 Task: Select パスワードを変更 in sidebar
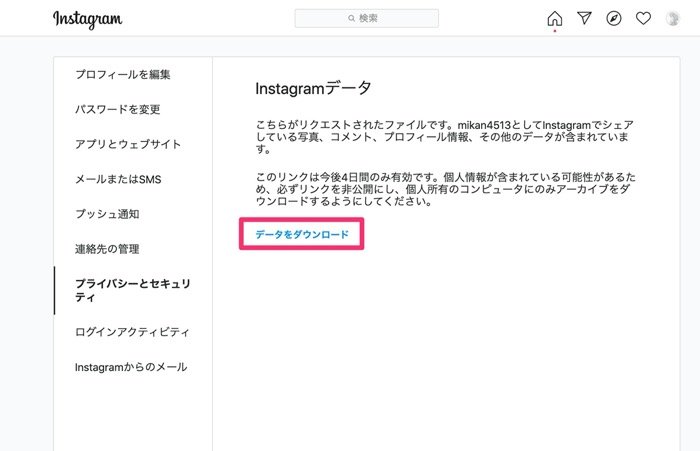click(x=117, y=109)
